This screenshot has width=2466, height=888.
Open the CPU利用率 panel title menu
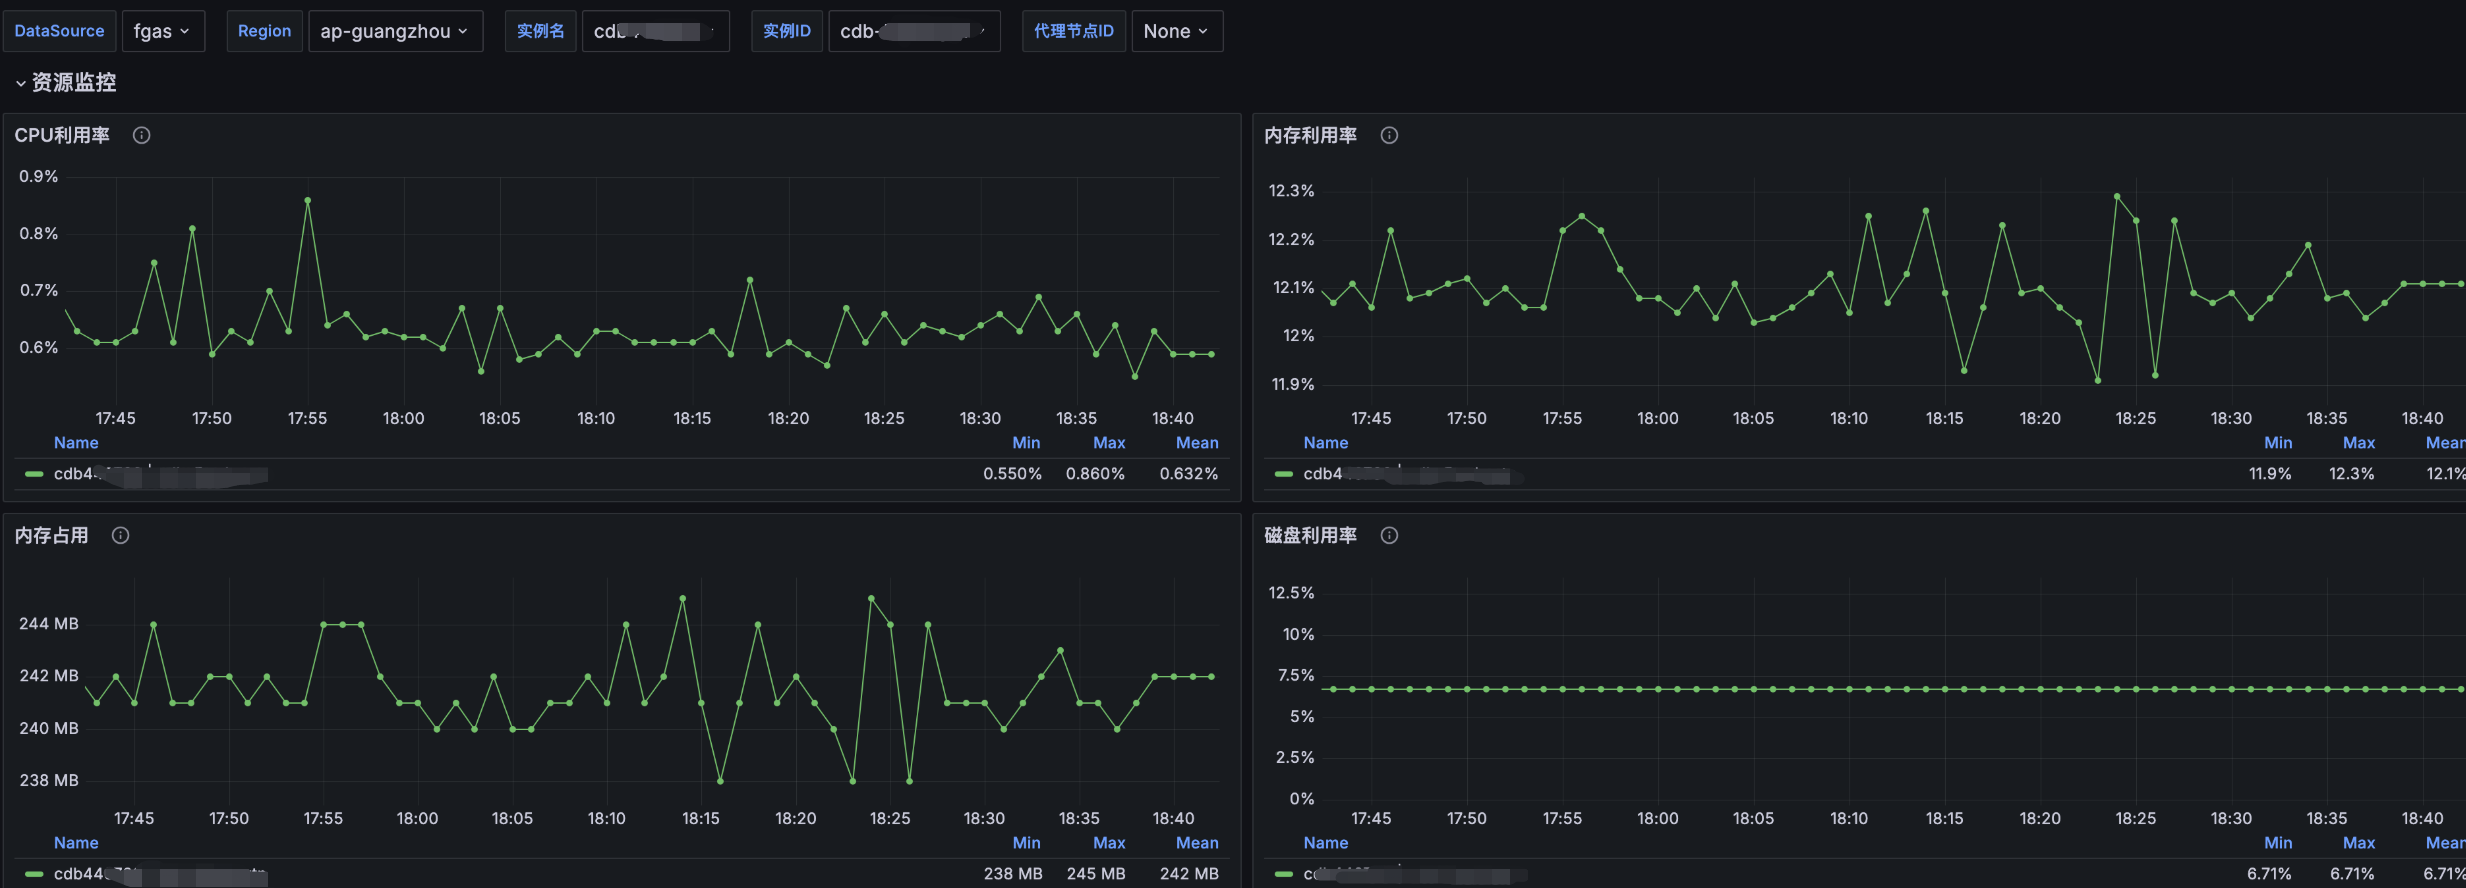[62, 135]
